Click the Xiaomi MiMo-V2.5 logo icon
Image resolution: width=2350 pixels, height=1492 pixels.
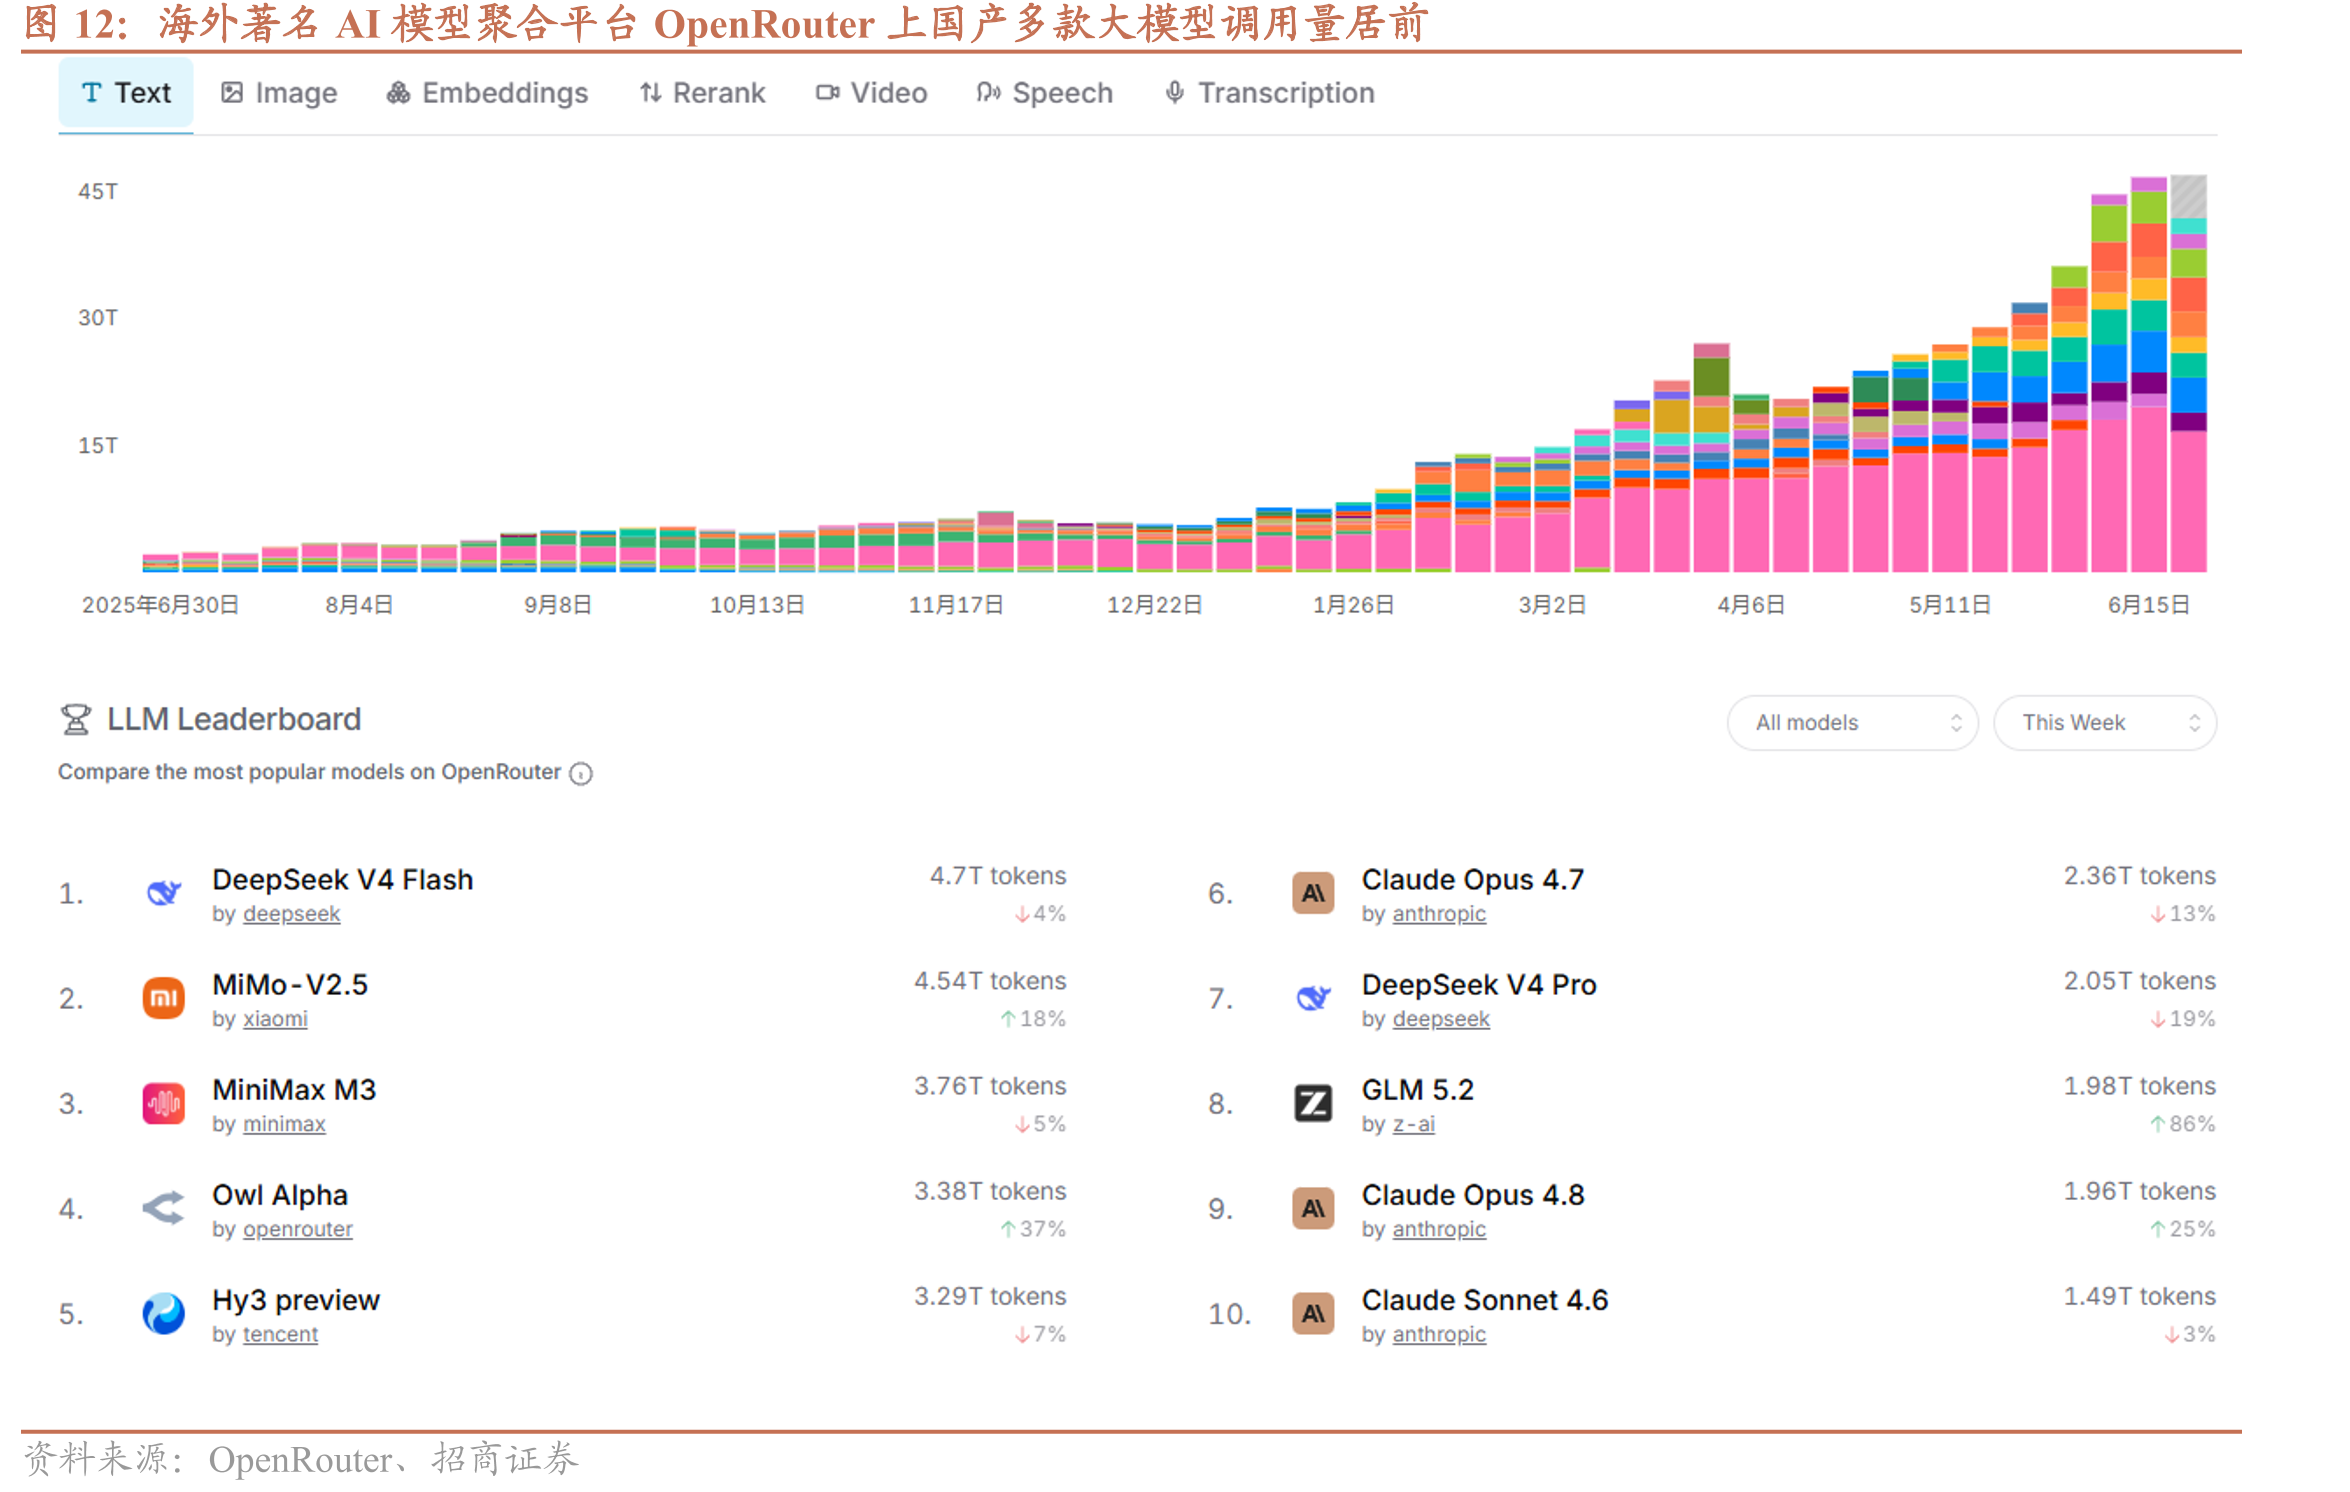164,998
